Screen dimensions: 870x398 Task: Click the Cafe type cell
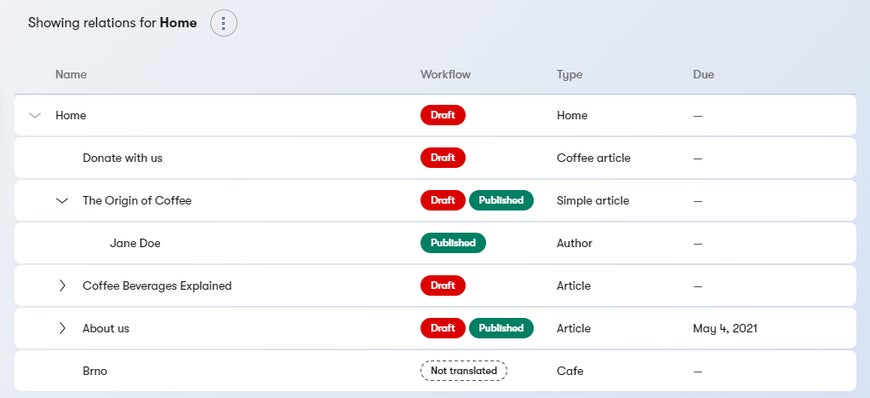[x=570, y=371]
